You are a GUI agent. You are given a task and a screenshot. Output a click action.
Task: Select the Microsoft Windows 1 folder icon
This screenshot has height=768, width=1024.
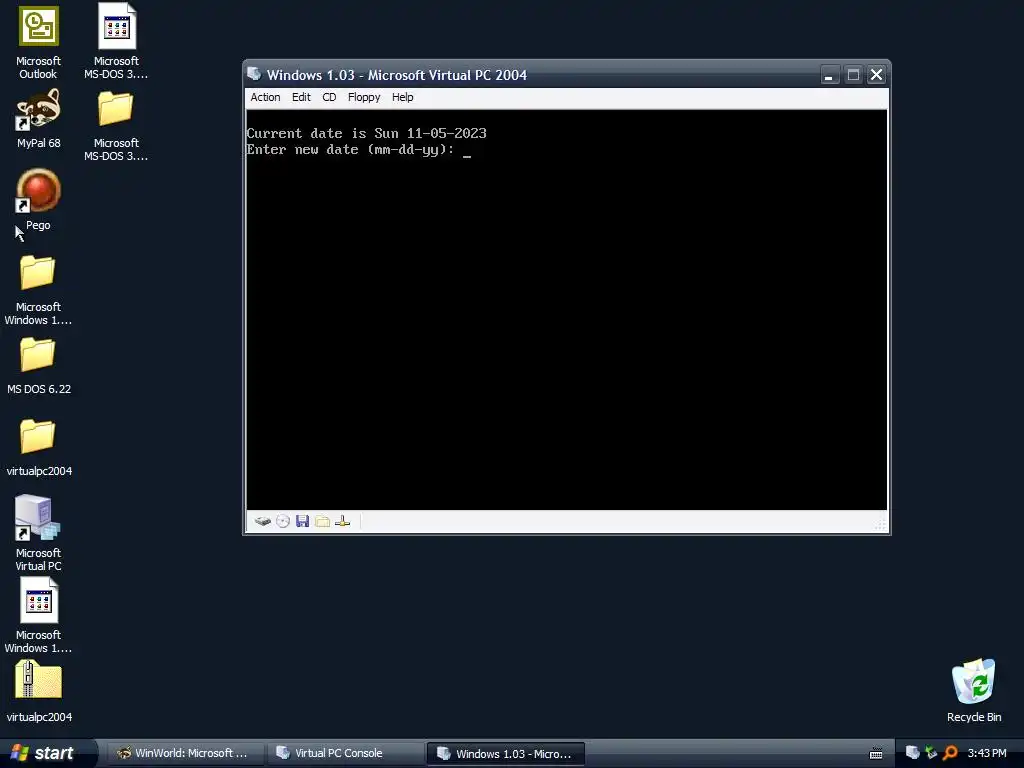tap(38, 289)
